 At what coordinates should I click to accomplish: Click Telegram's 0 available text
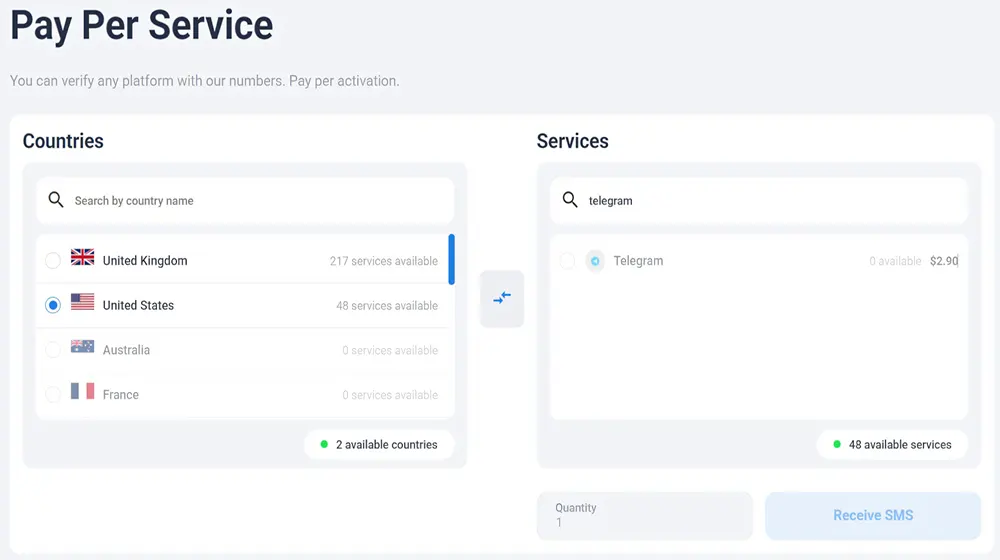(x=895, y=261)
